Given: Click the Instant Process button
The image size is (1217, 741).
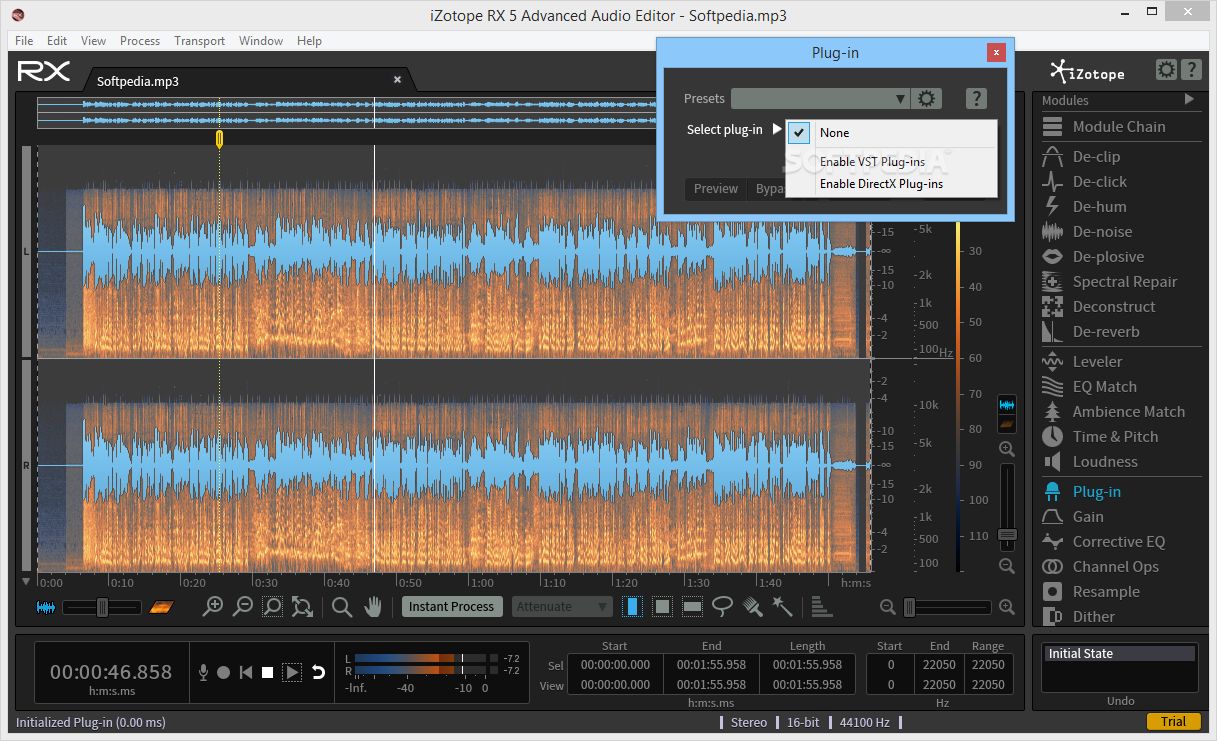Looking at the screenshot, I should coord(451,606).
